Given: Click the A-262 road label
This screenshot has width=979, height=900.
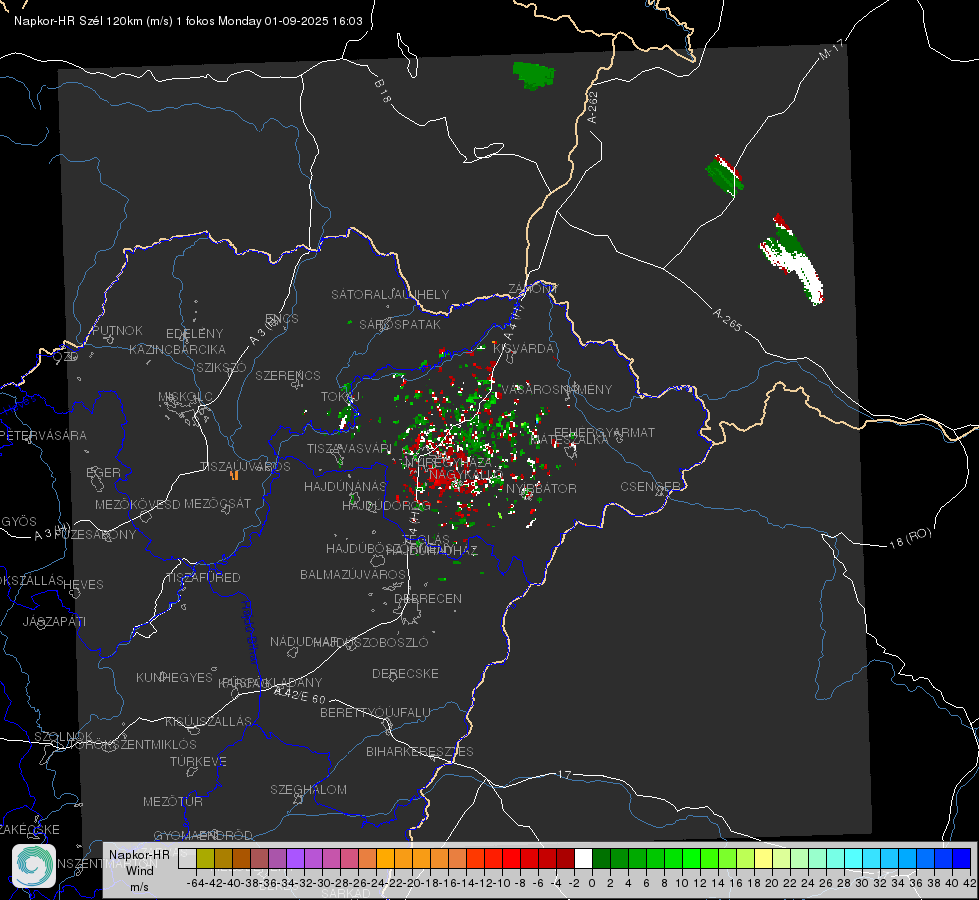Looking at the screenshot, I should [x=593, y=107].
